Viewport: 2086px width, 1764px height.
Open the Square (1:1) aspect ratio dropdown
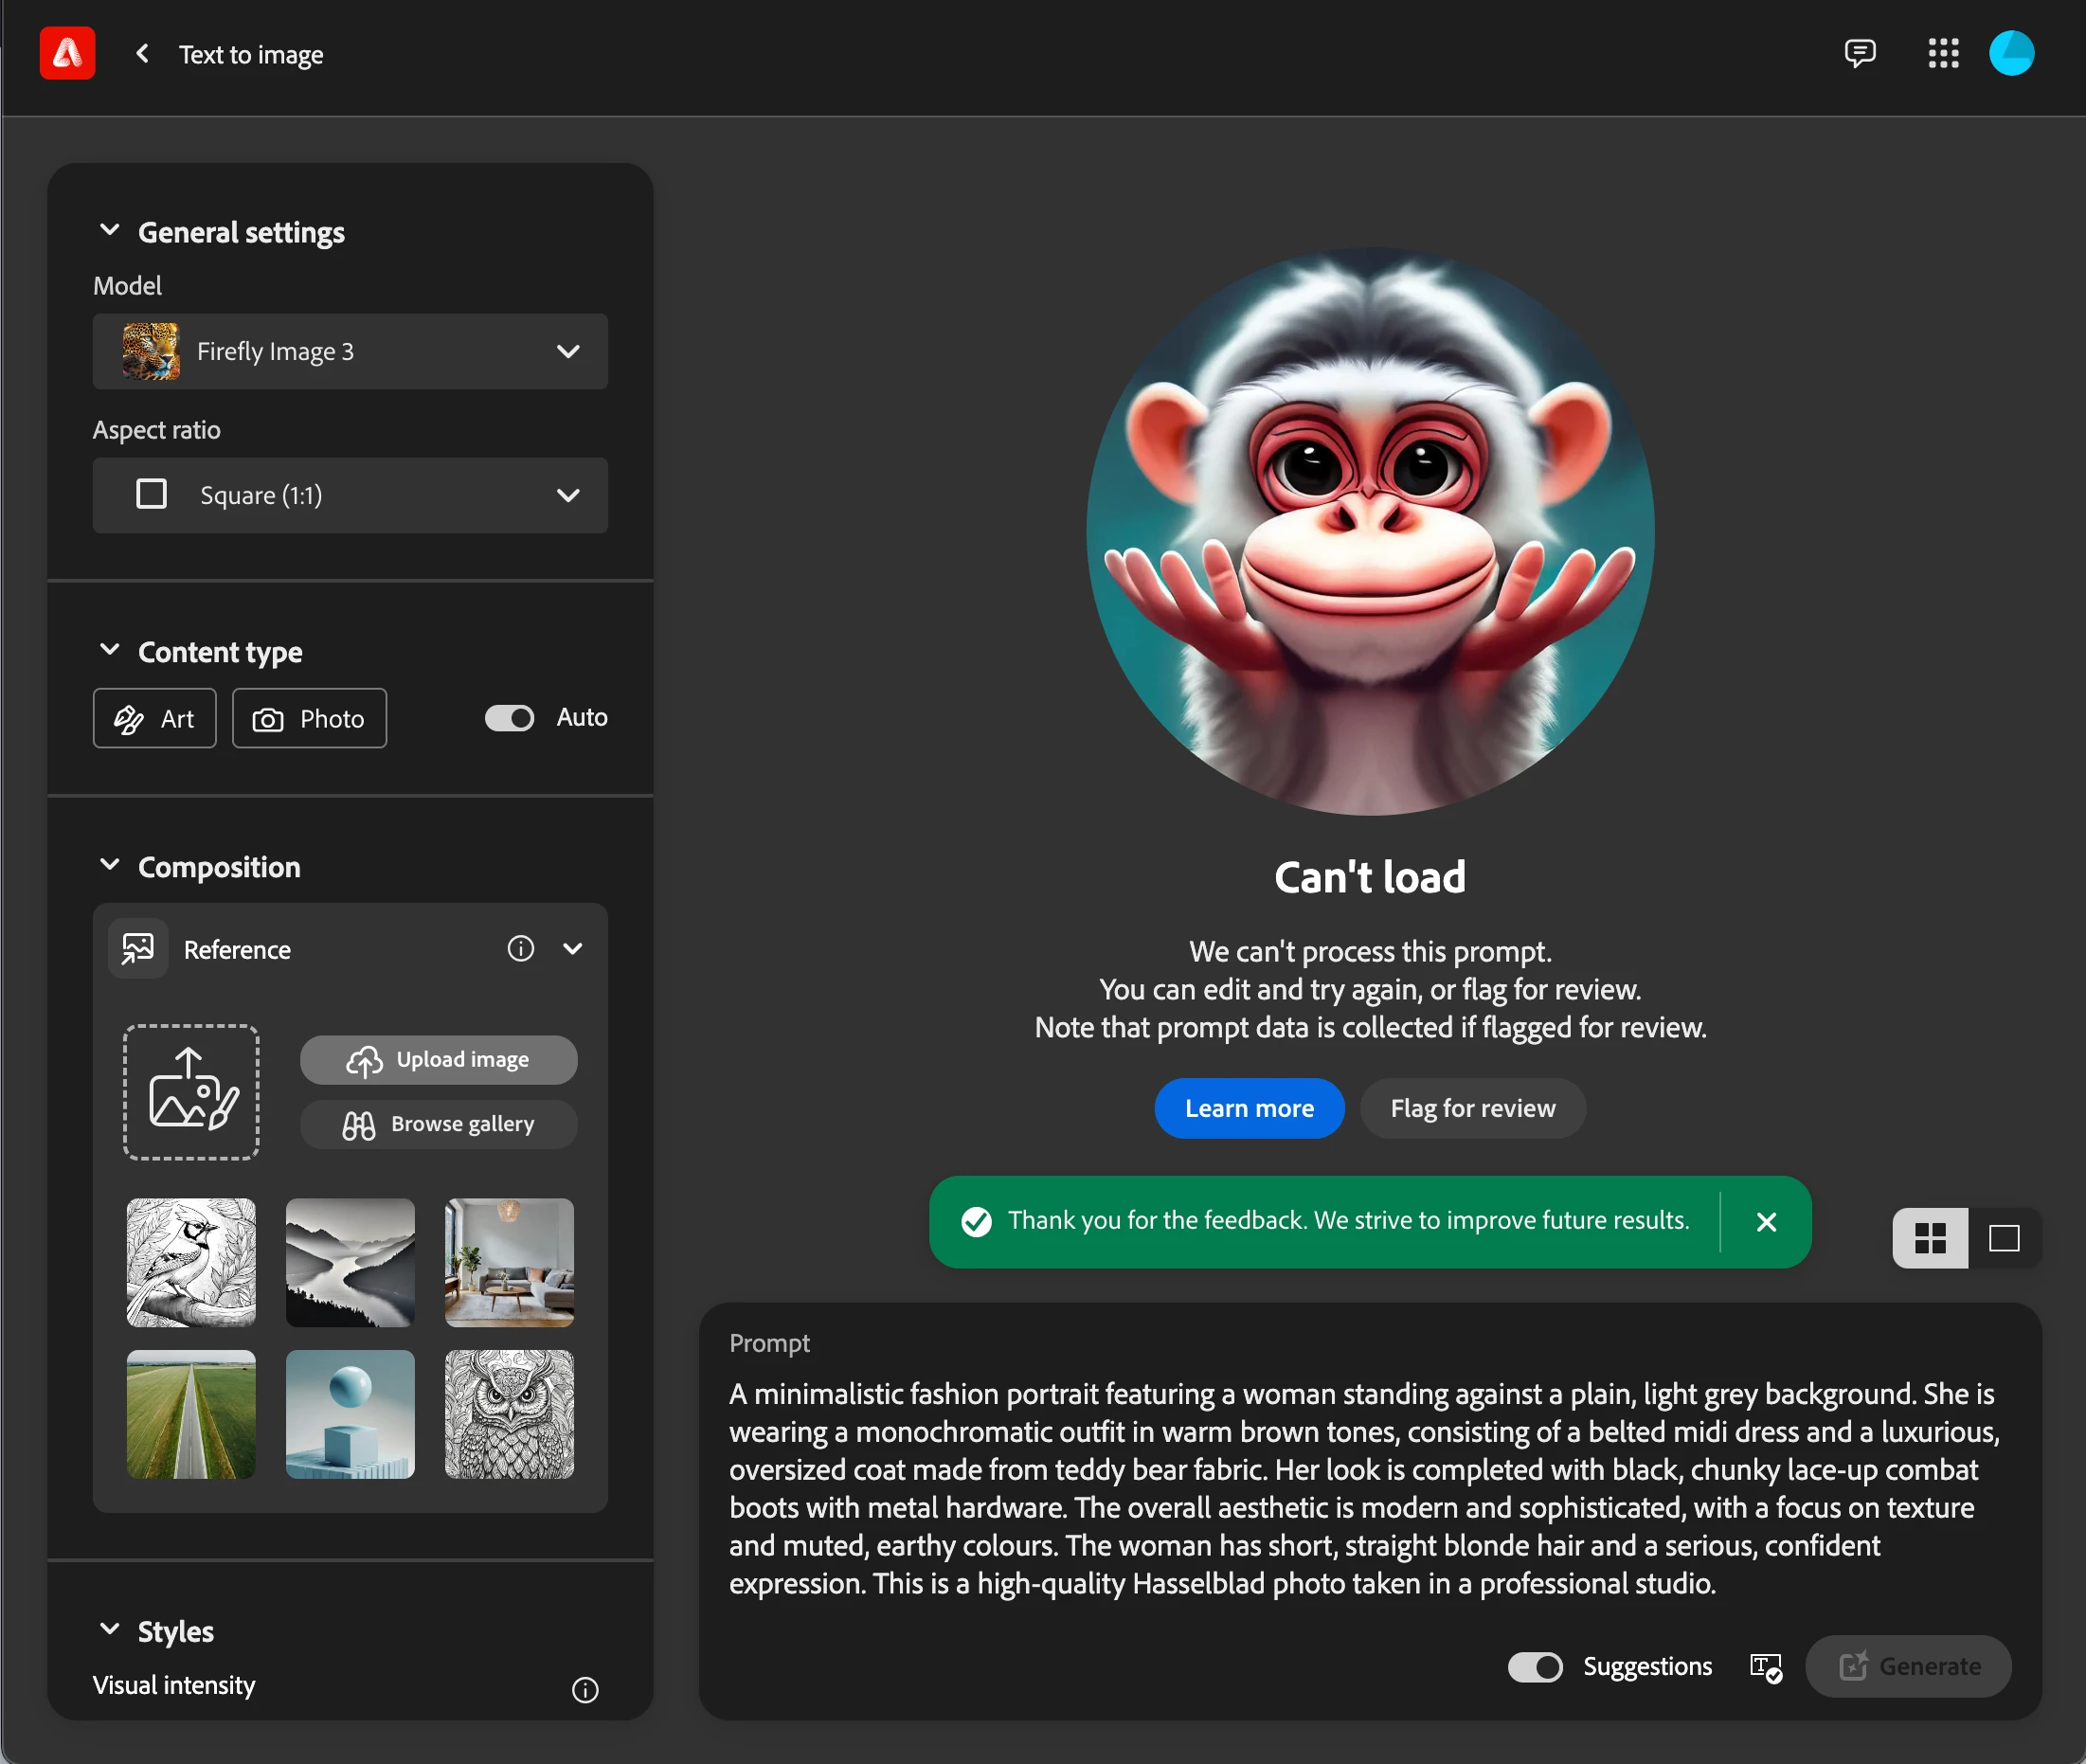point(350,495)
